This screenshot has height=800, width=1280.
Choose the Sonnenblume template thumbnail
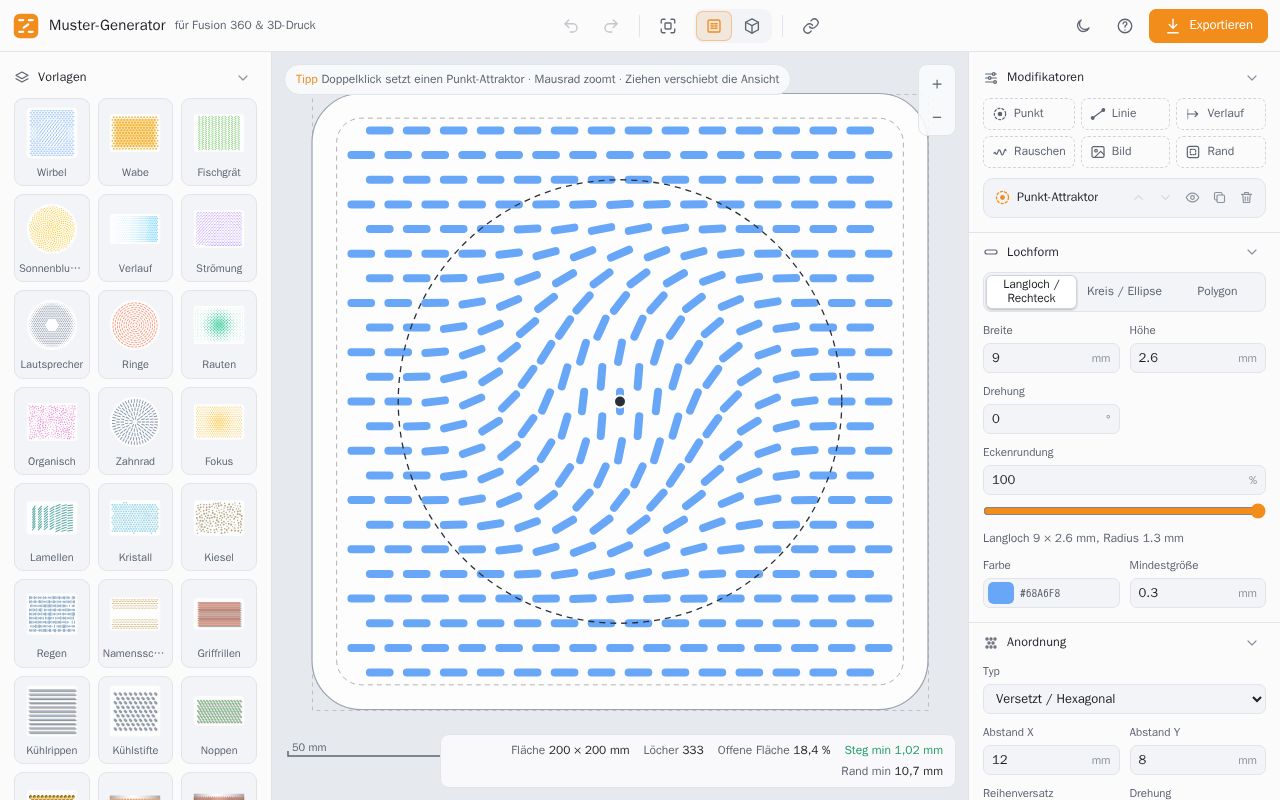[x=52, y=238]
